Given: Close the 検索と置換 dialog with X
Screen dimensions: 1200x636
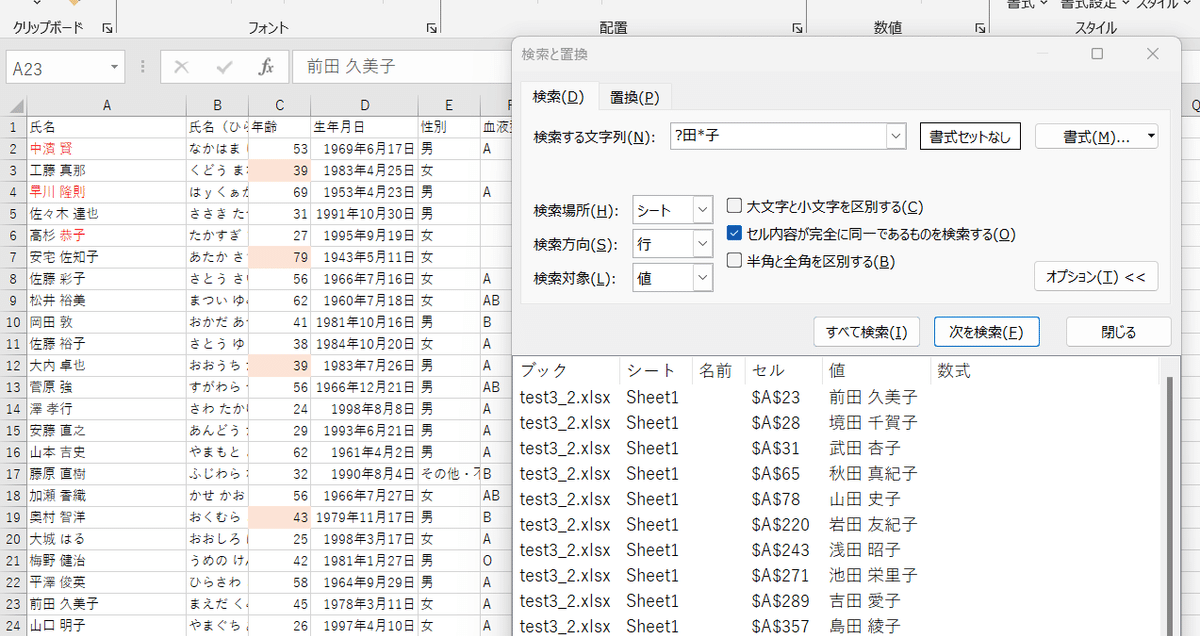Looking at the screenshot, I should (x=1153, y=54).
